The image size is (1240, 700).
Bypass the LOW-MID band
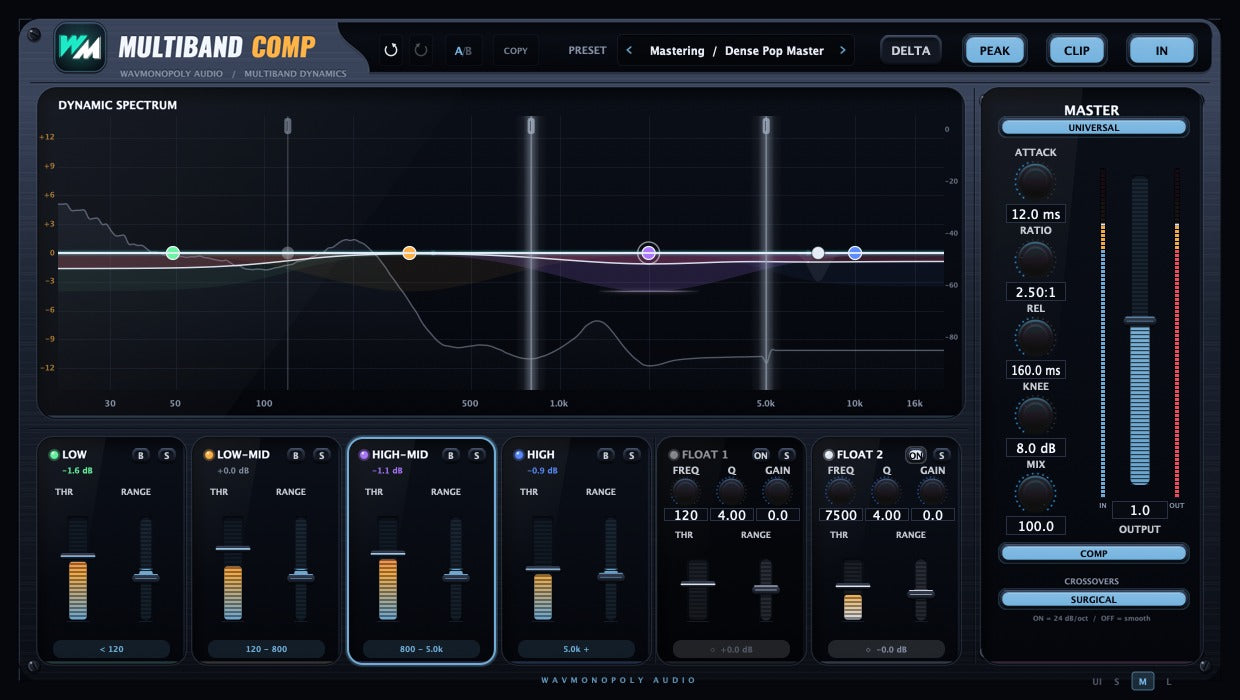pos(296,455)
